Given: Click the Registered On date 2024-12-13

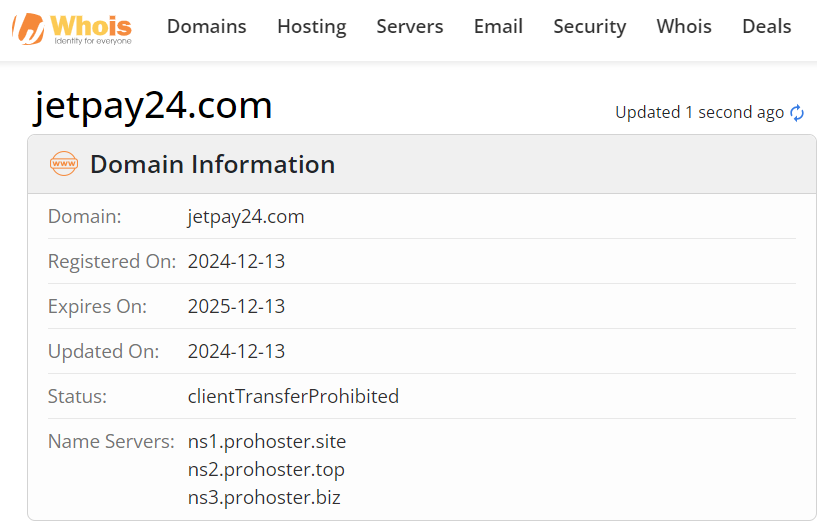Looking at the screenshot, I should [236, 262].
